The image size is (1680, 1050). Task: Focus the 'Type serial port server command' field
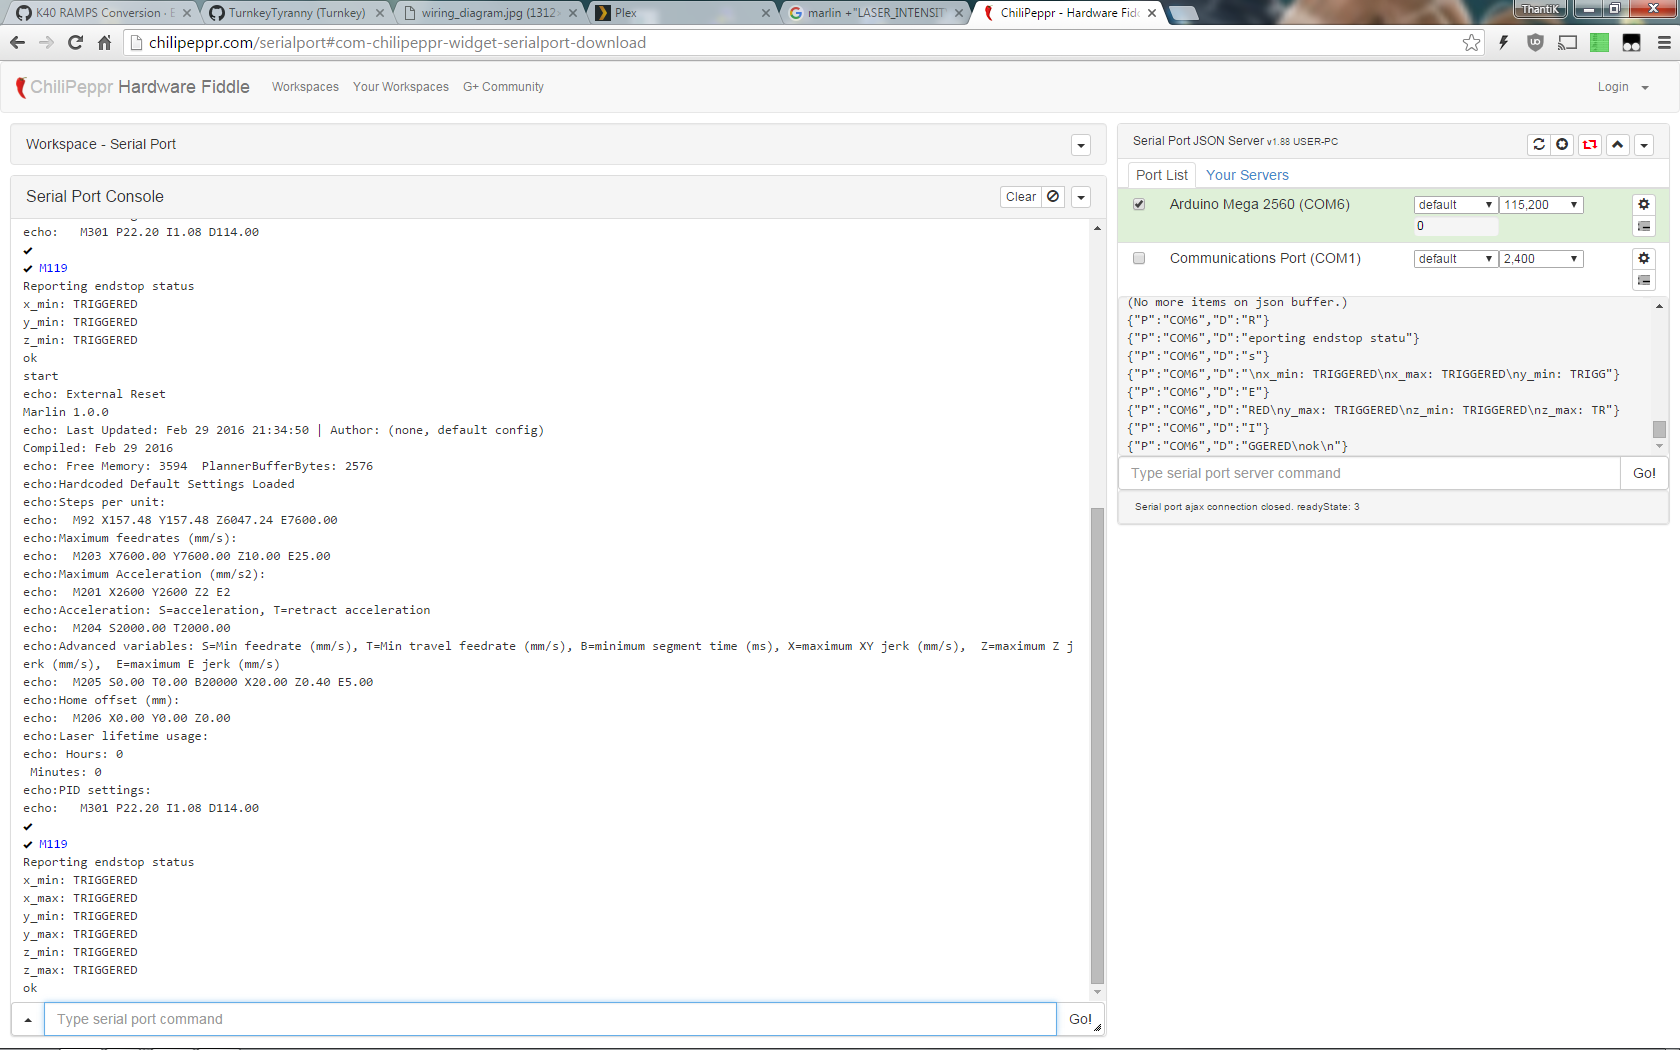(1368, 474)
